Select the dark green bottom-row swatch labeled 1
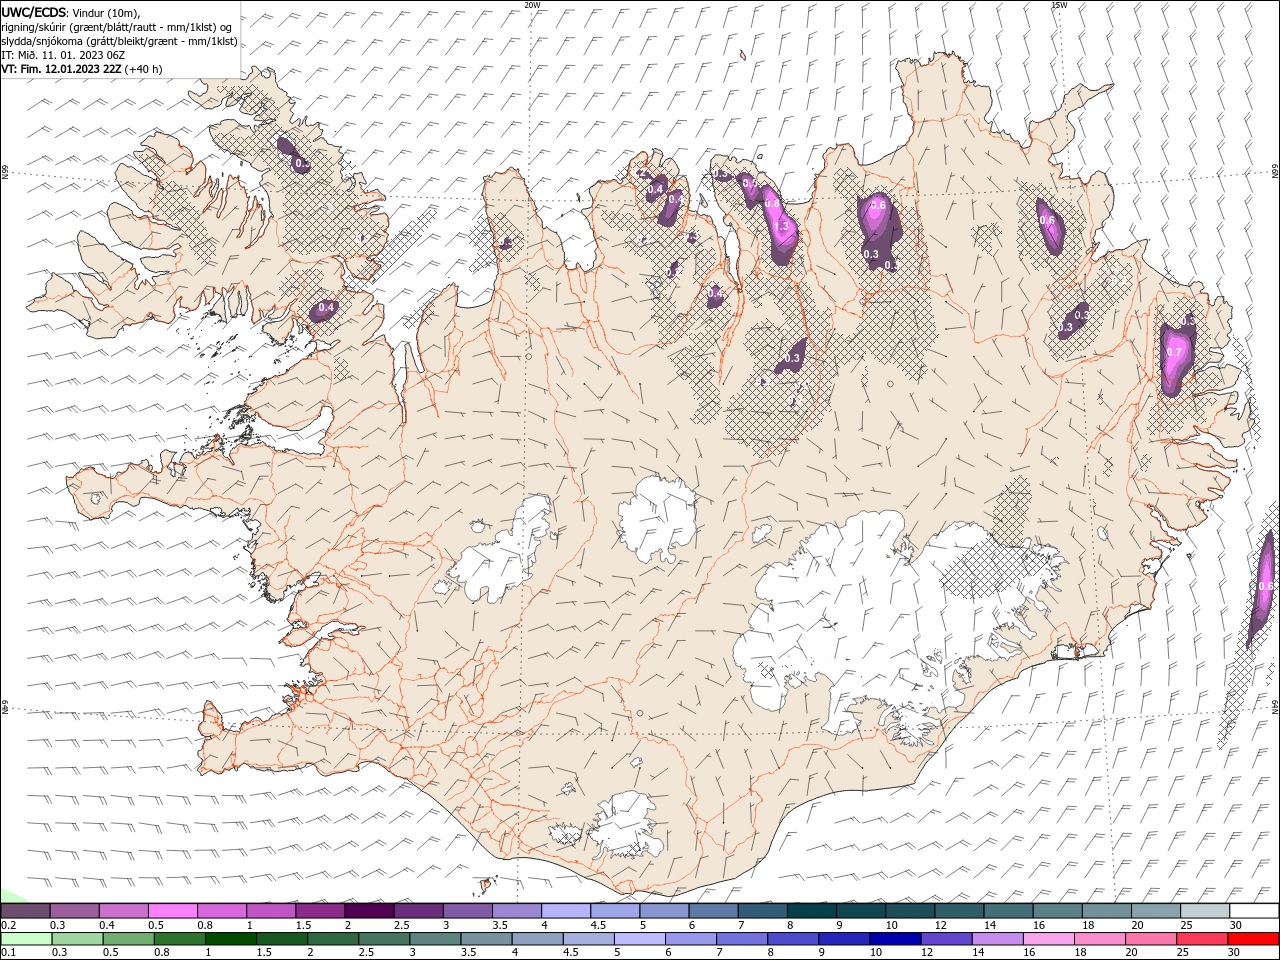This screenshot has width=1280, height=960. [230, 939]
